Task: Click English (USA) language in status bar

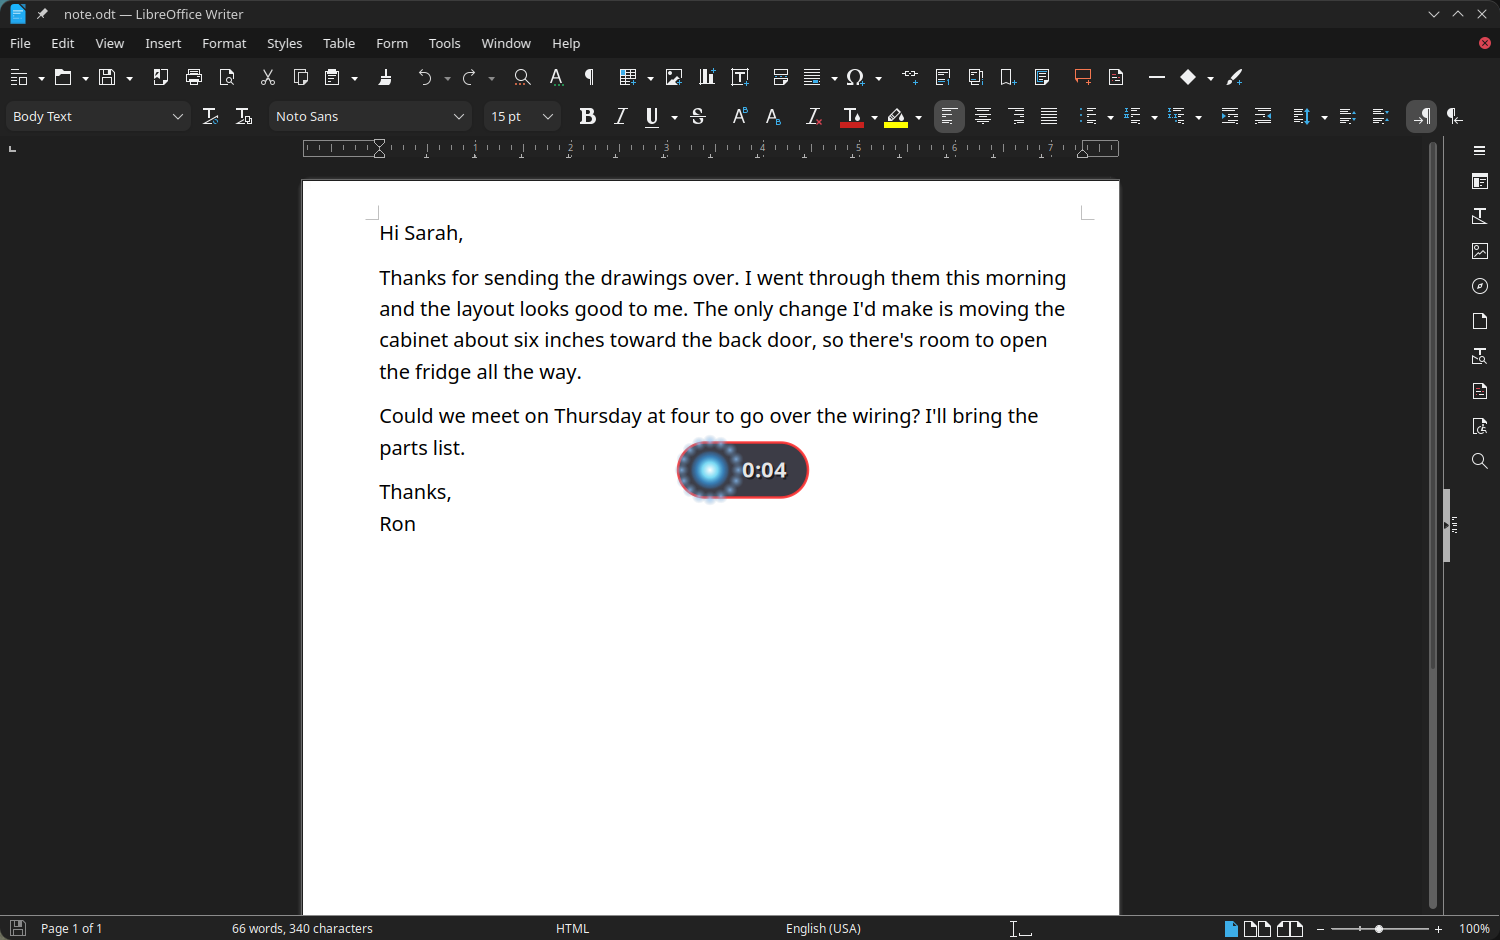Action: click(823, 929)
